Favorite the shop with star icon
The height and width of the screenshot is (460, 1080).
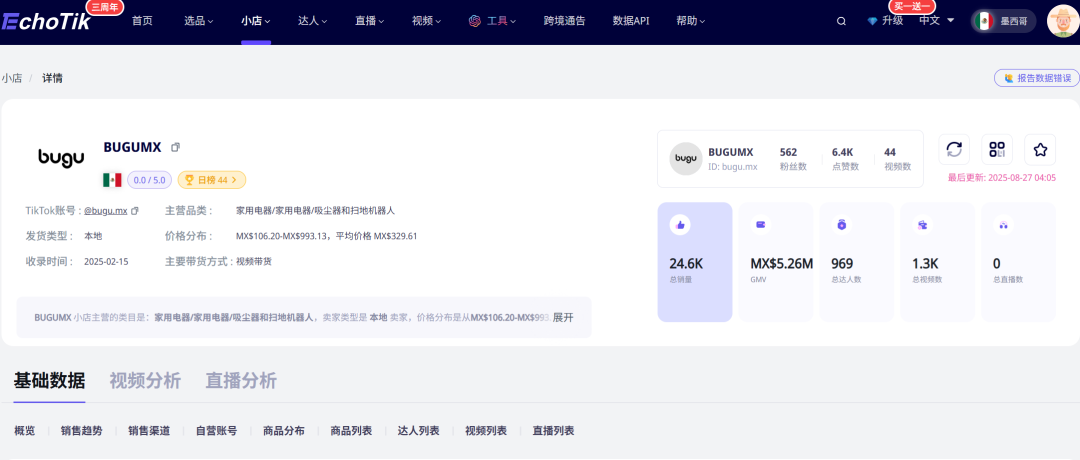pyautogui.click(x=1040, y=150)
